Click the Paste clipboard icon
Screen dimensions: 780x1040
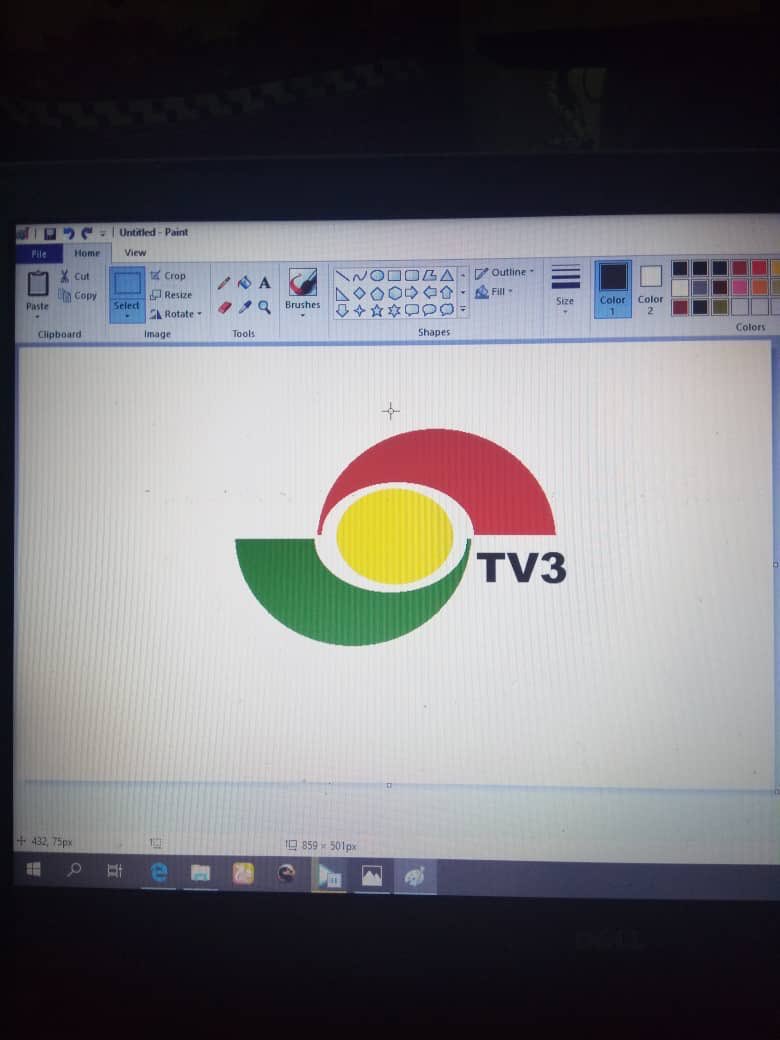click(x=38, y=284)
